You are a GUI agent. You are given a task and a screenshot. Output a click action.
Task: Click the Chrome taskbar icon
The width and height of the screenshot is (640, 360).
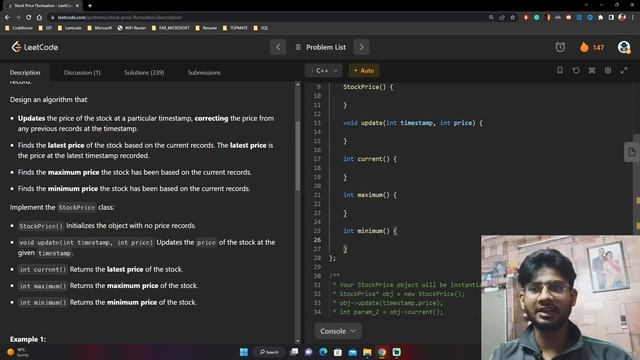382,352
